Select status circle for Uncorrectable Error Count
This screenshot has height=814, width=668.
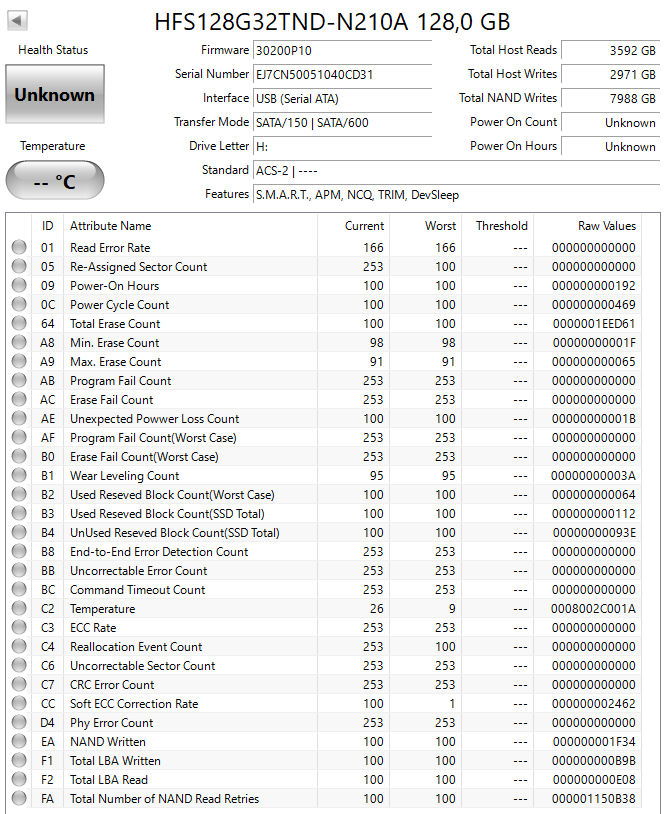tap(19, 571)
